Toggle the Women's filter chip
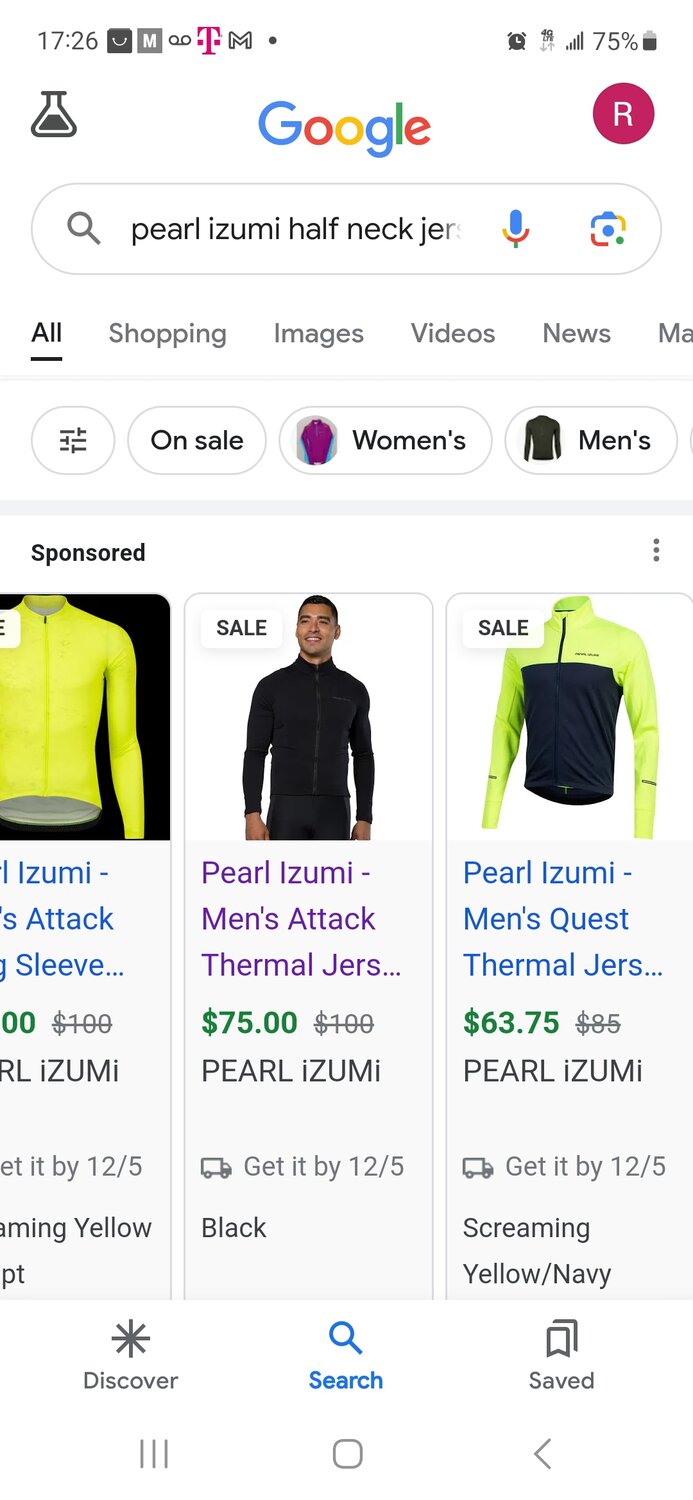Screen dimensions: 693x1500 click(385, 440)
